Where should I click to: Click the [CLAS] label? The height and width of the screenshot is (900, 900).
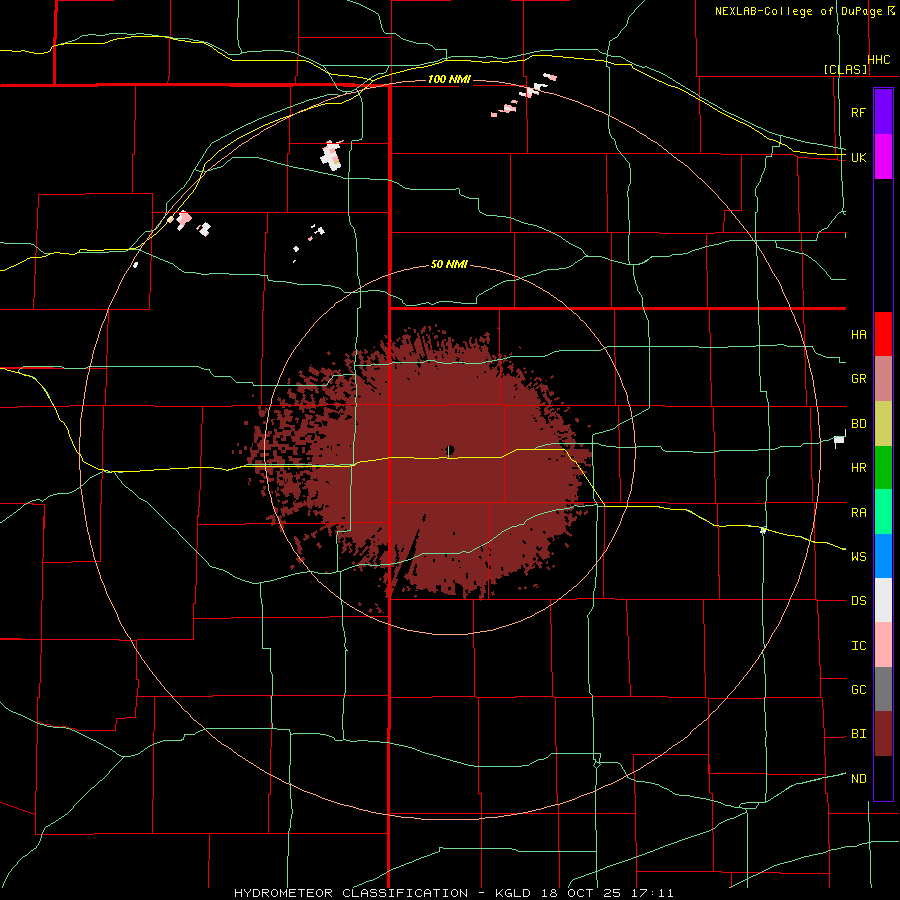coord(845,69)
